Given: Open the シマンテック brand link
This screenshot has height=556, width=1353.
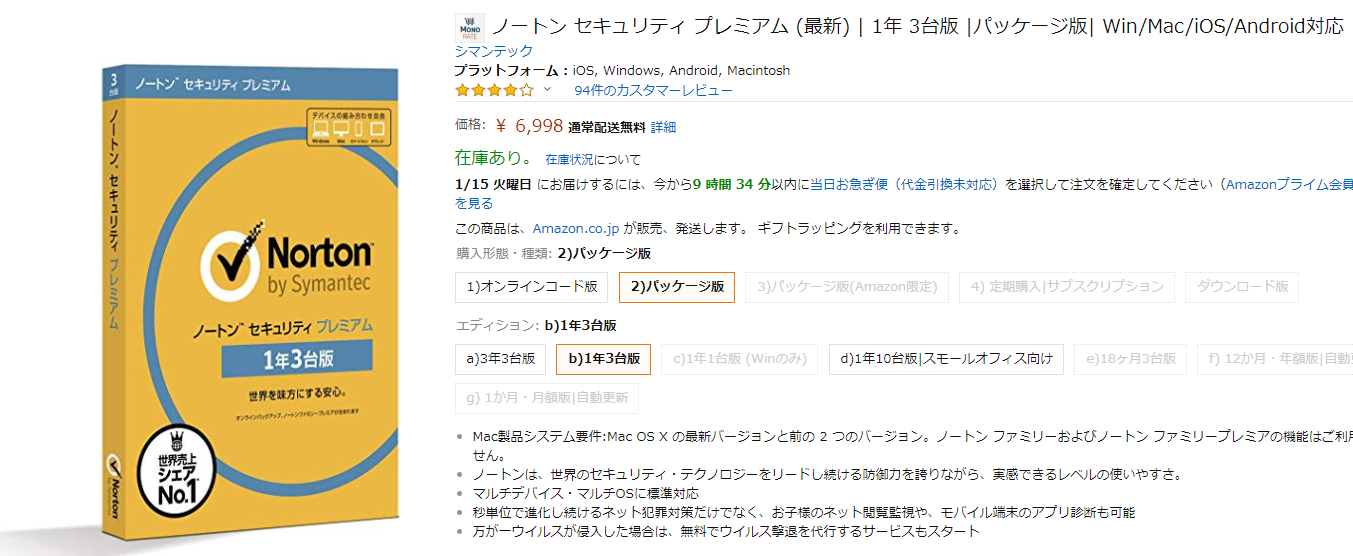Looking at the screenshot, I should click(494, 51).
